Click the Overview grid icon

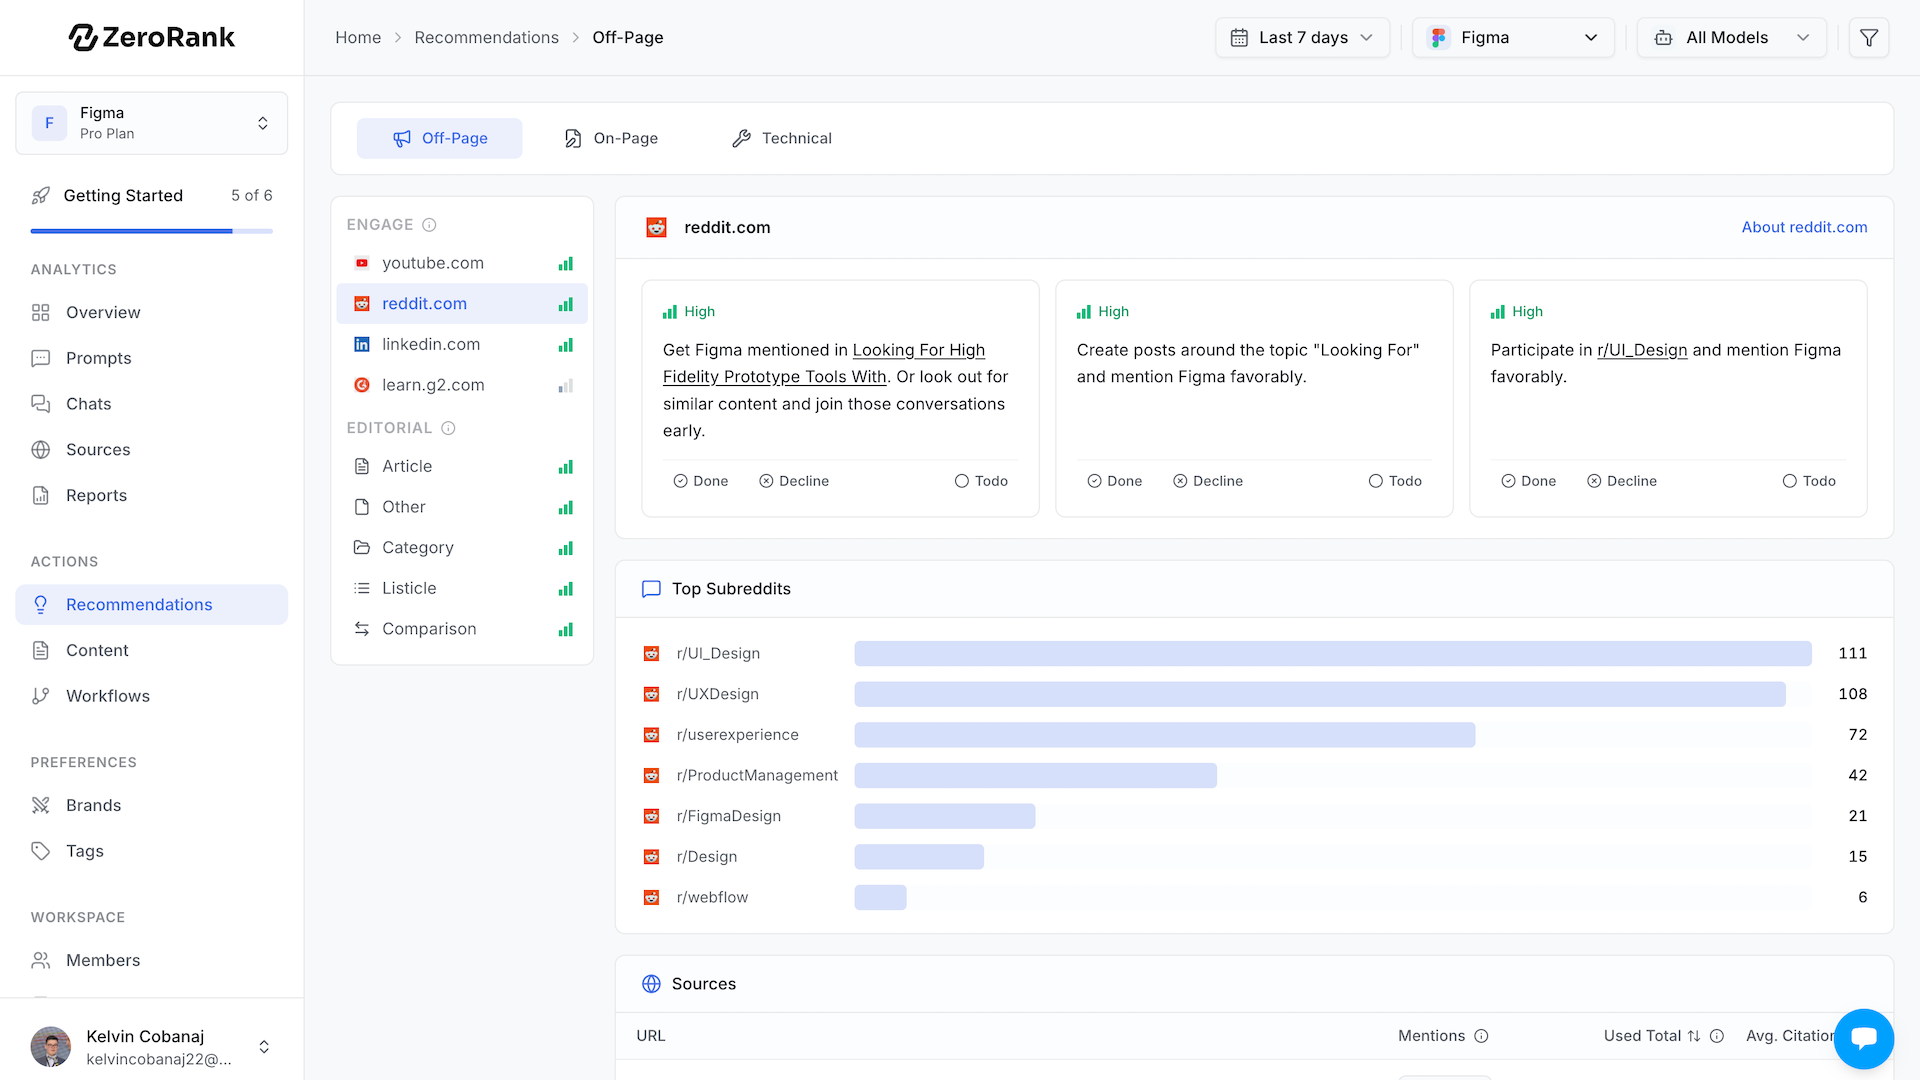[x=41, y=313]
